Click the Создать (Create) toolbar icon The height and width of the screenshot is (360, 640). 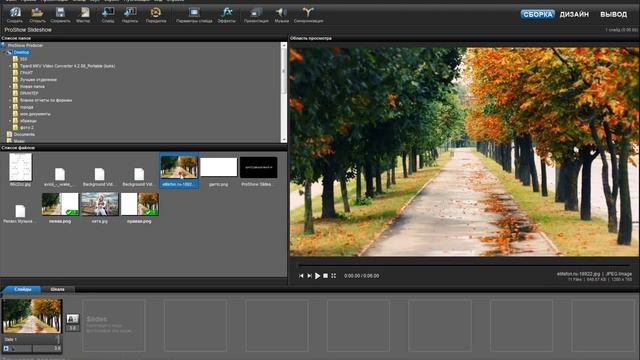(x=15, y=15)
